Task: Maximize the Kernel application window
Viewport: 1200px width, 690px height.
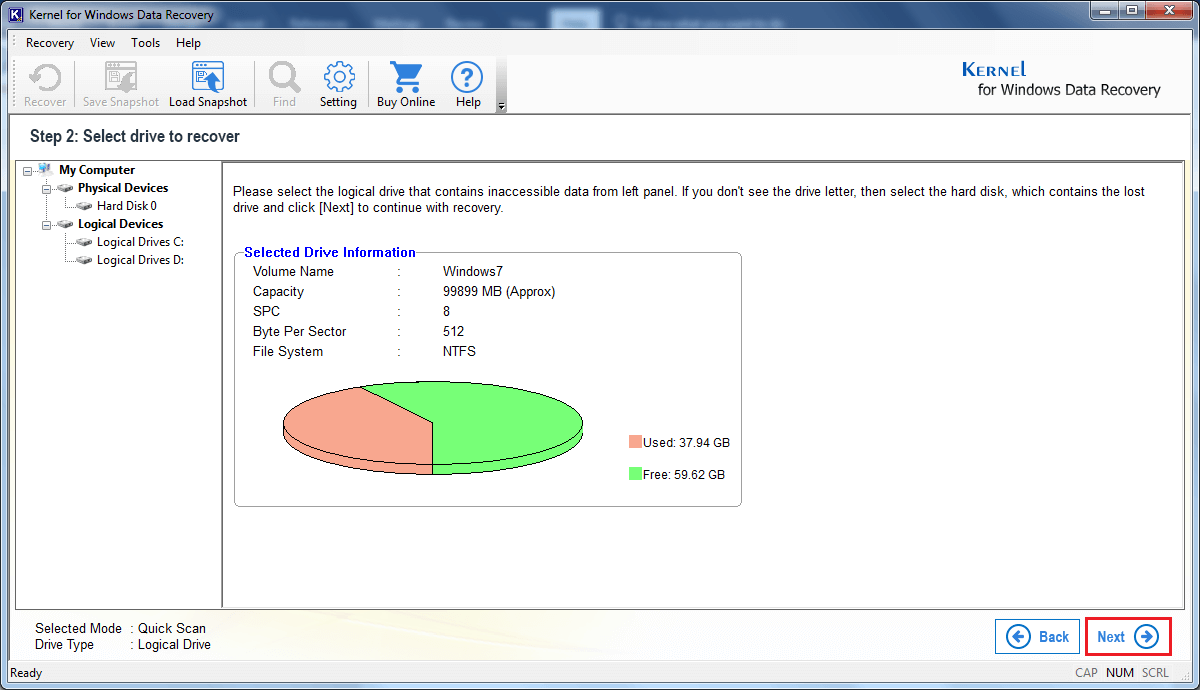Action: click(x=1131, y=10)
